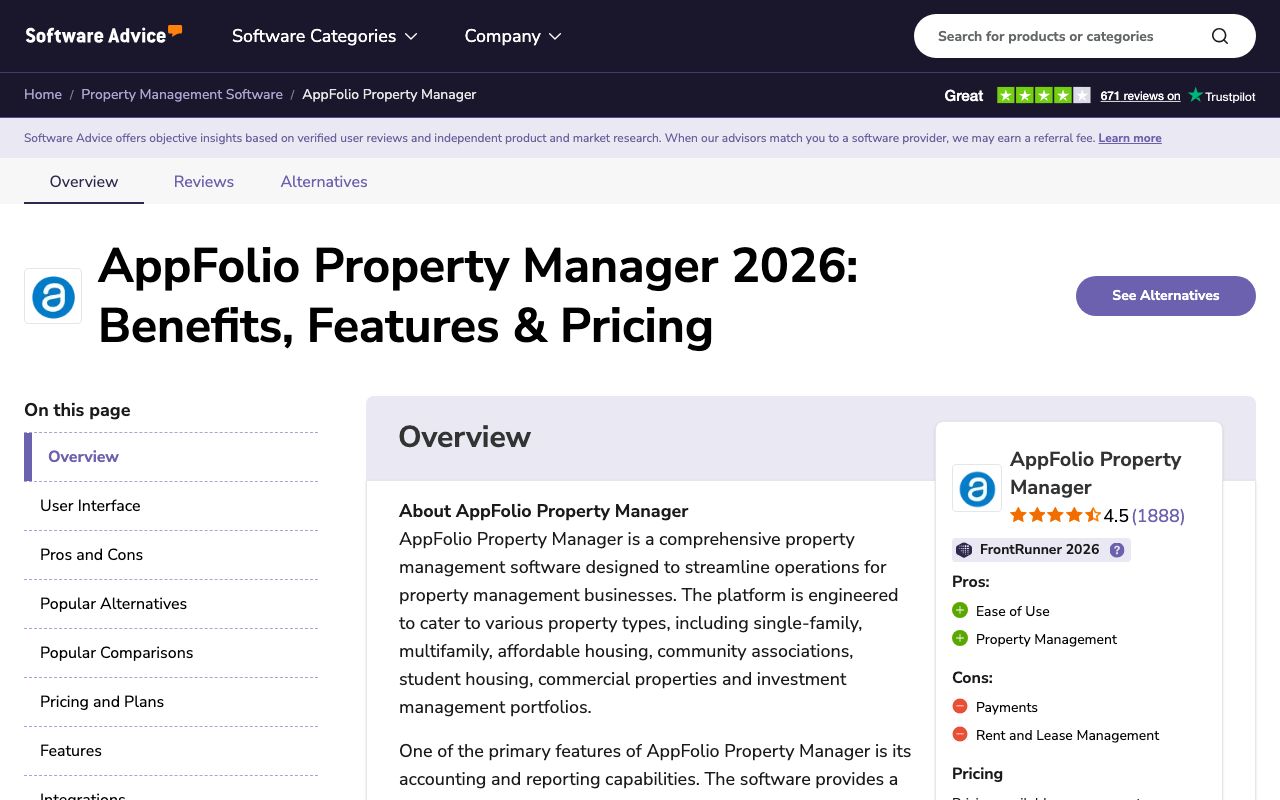The height and width of the screenshot is (800, 1280).
Task: Click red minus icon beside Rent and Lease Management
Action: click(x=960, y=734)
